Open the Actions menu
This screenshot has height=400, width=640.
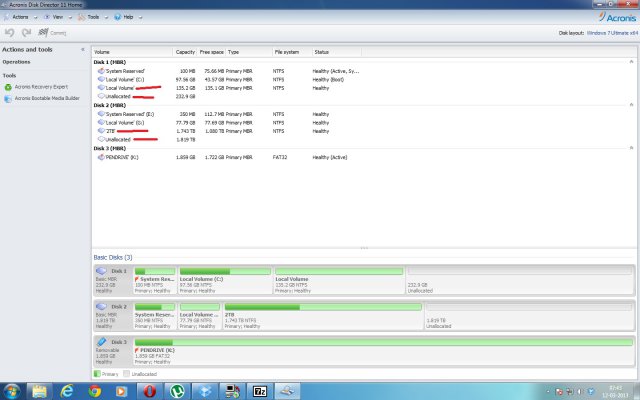(x=16, y=17)
